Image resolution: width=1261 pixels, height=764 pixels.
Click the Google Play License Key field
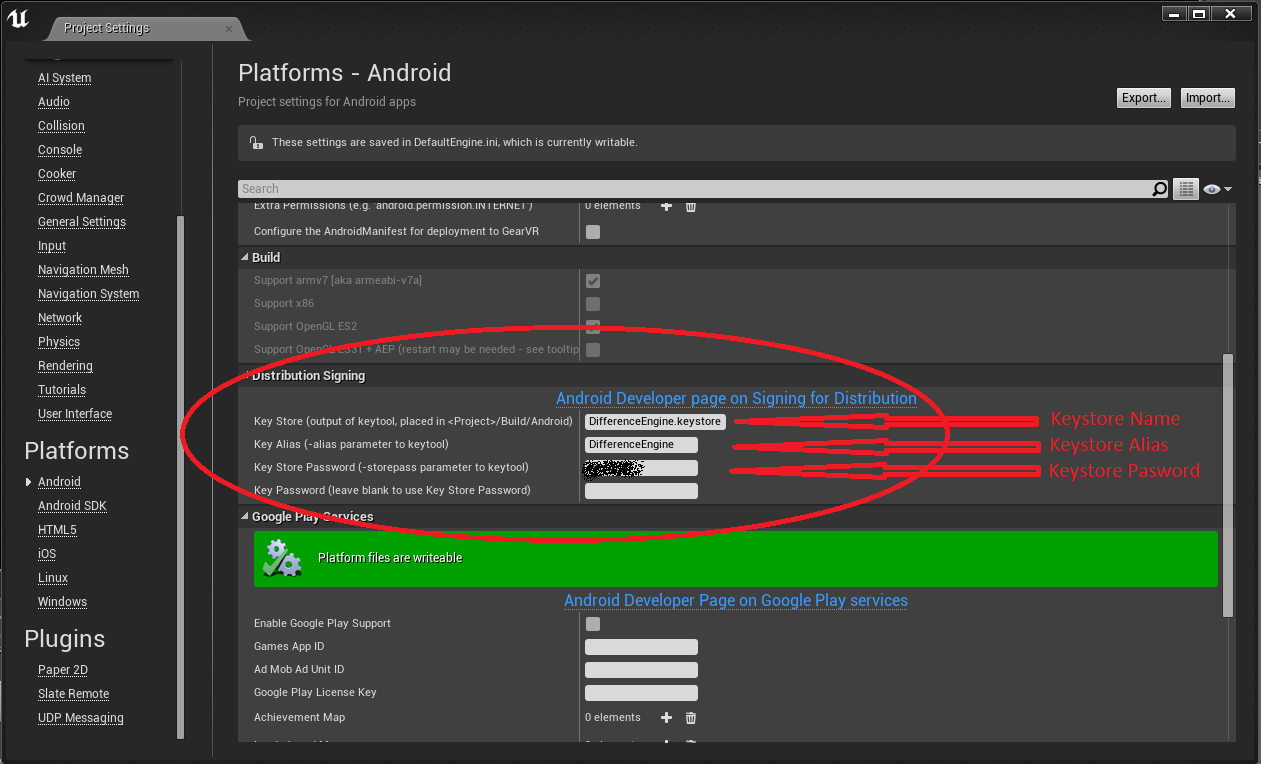click(x=641, y=693)
